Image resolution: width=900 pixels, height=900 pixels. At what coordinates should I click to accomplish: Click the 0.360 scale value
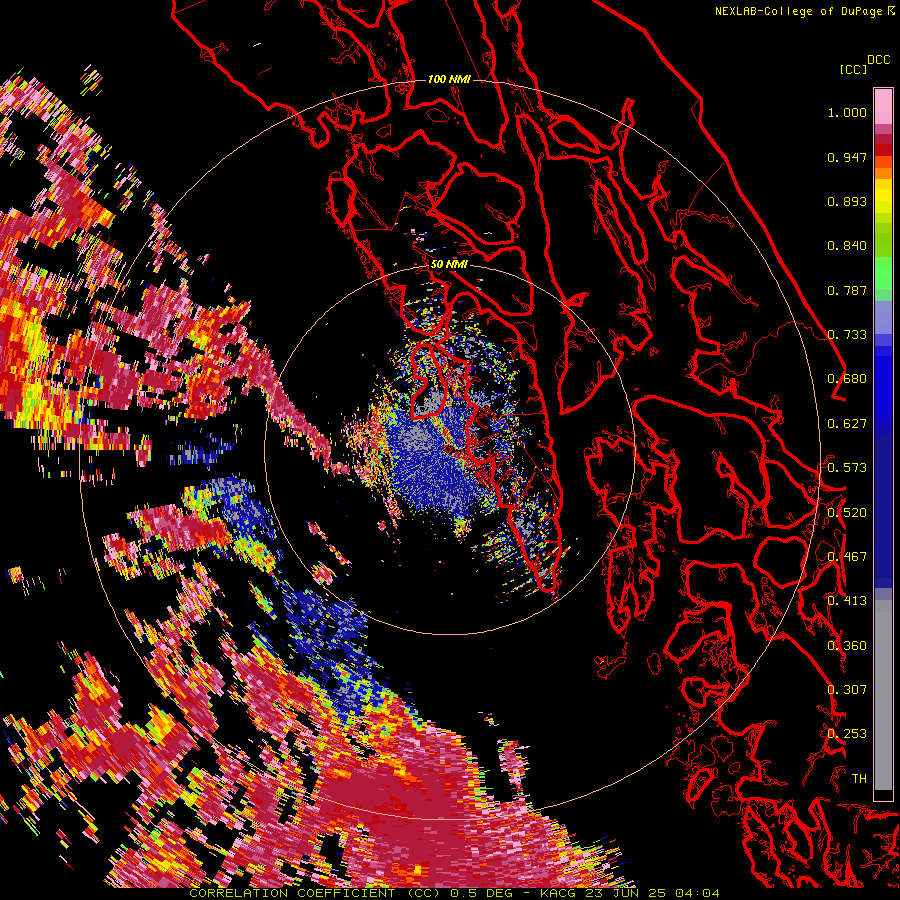[x=847, y=646]
